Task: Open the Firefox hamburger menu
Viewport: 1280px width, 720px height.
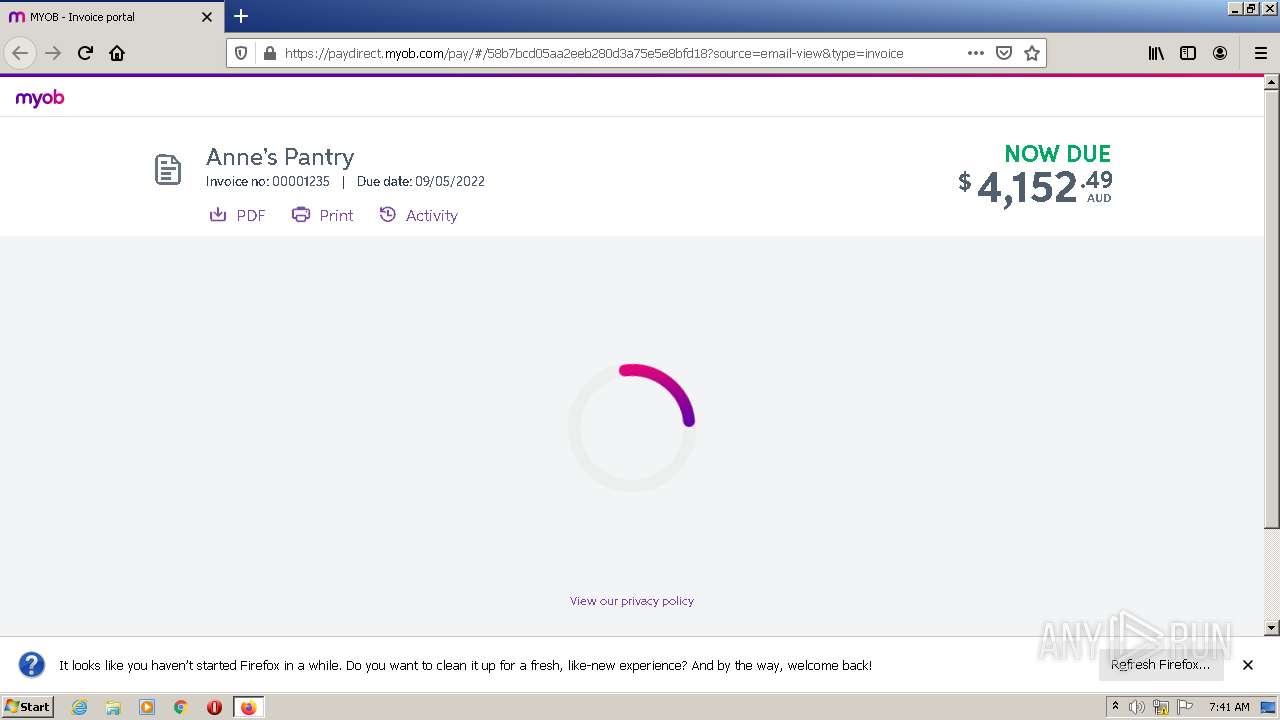Action: (1260, 53)
